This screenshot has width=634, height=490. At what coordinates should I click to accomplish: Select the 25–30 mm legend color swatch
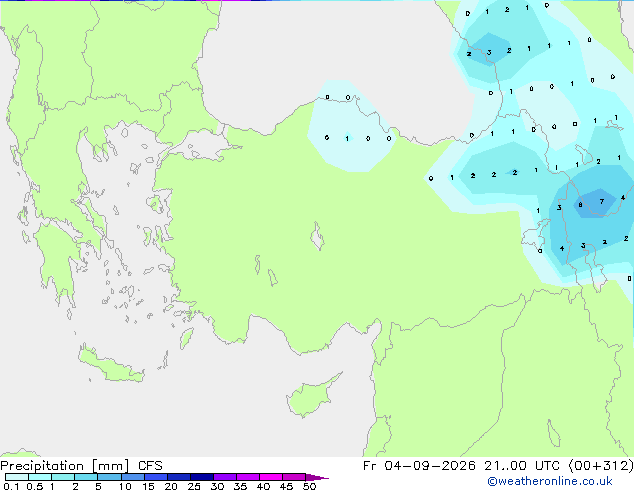click(201, 477)
